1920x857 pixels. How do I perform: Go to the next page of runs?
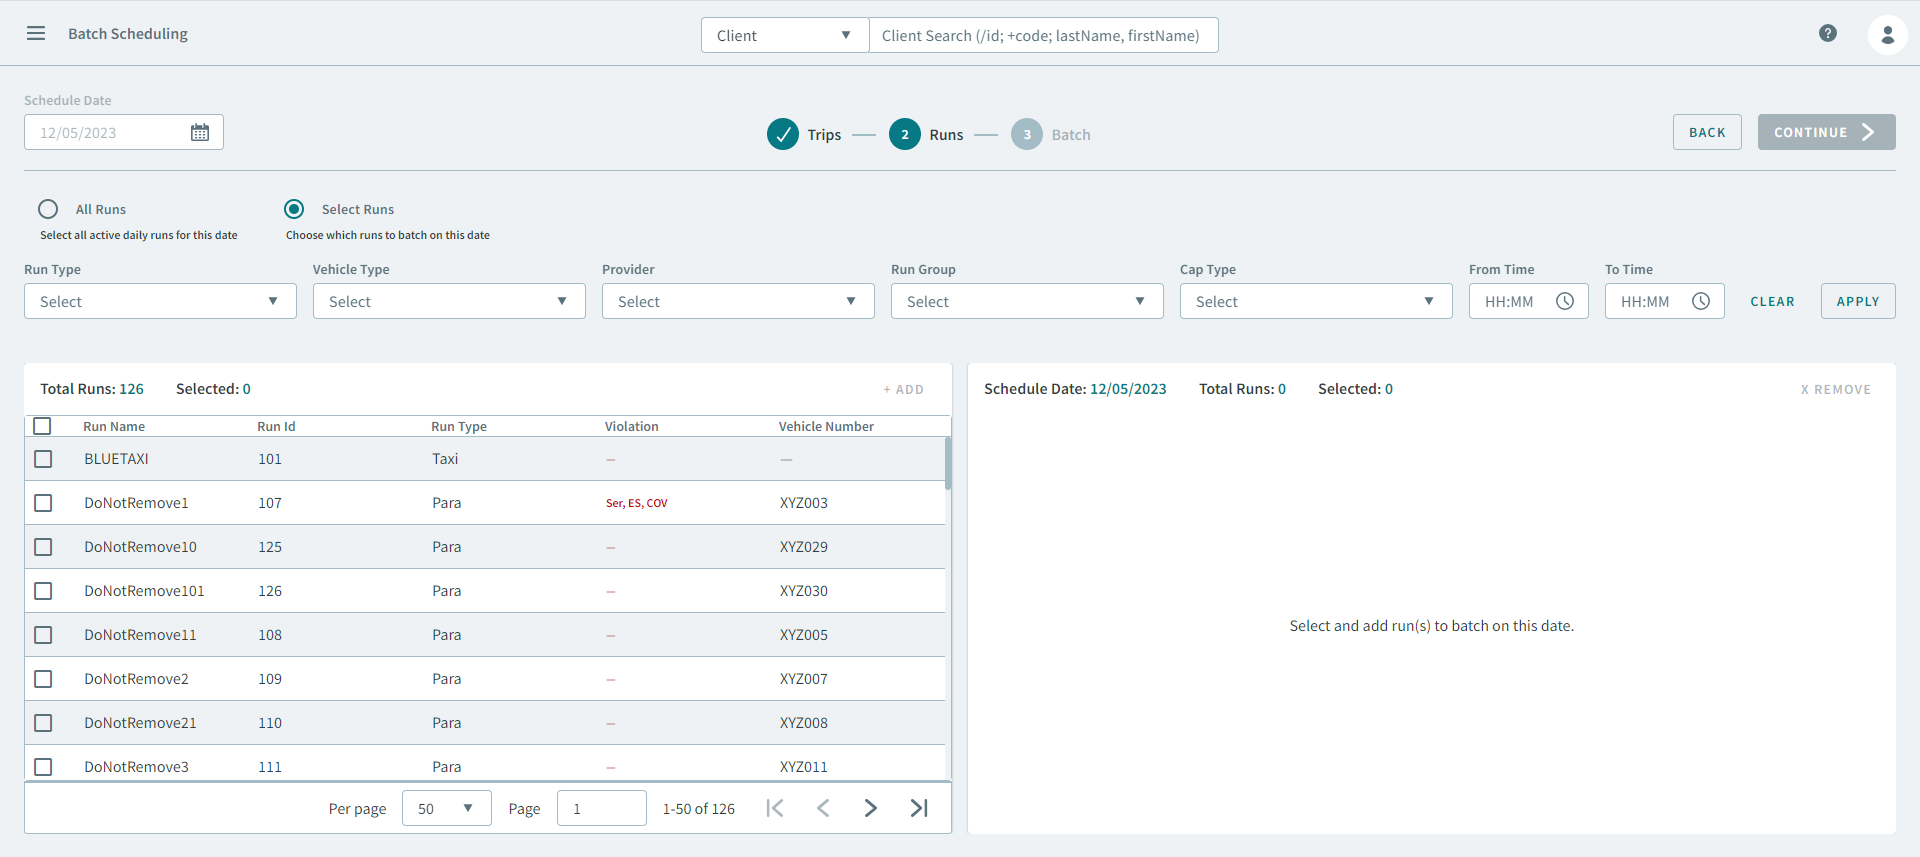click(x=870, y=808)
